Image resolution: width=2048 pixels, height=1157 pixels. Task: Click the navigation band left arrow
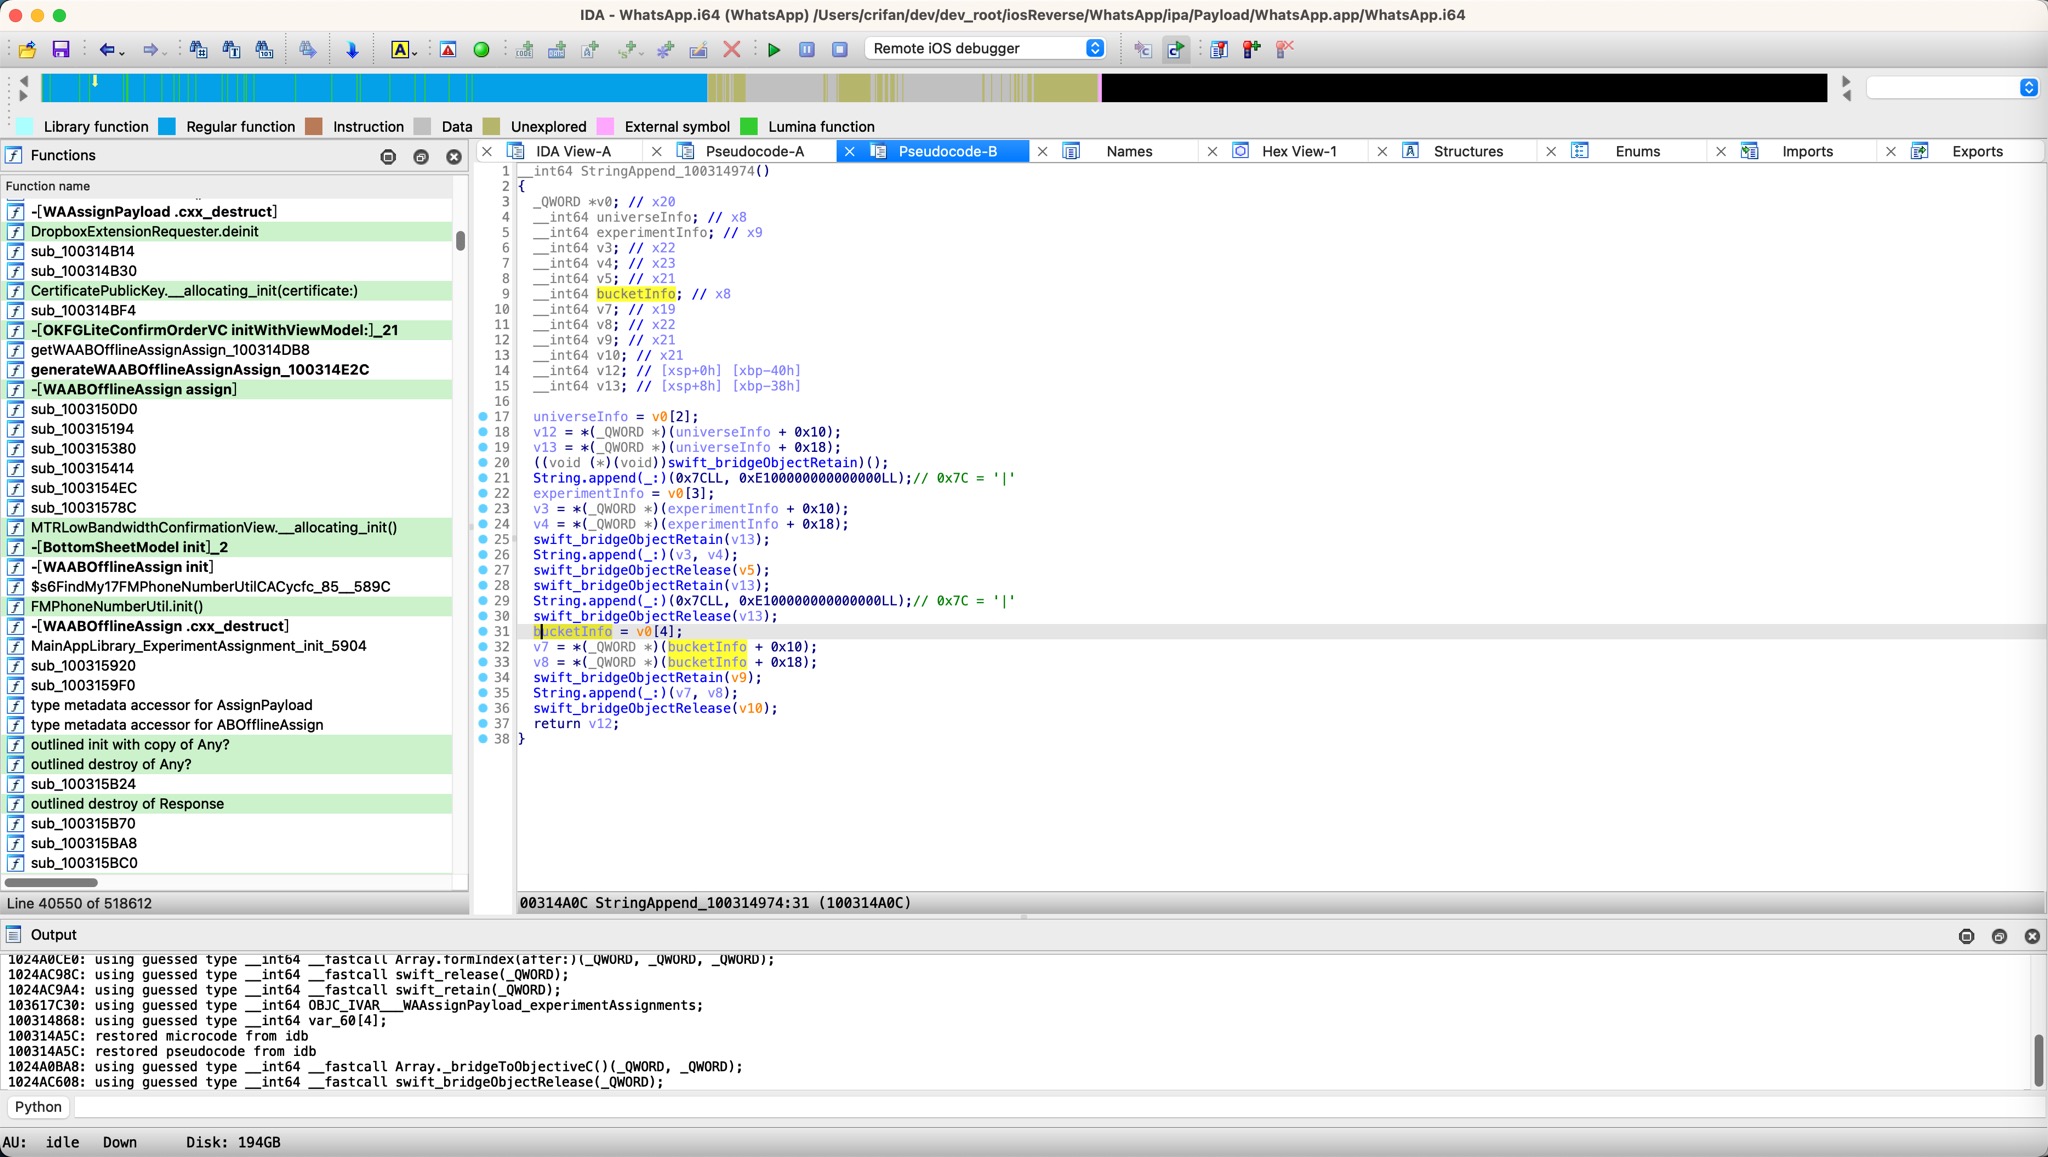(x=23, y=81)
